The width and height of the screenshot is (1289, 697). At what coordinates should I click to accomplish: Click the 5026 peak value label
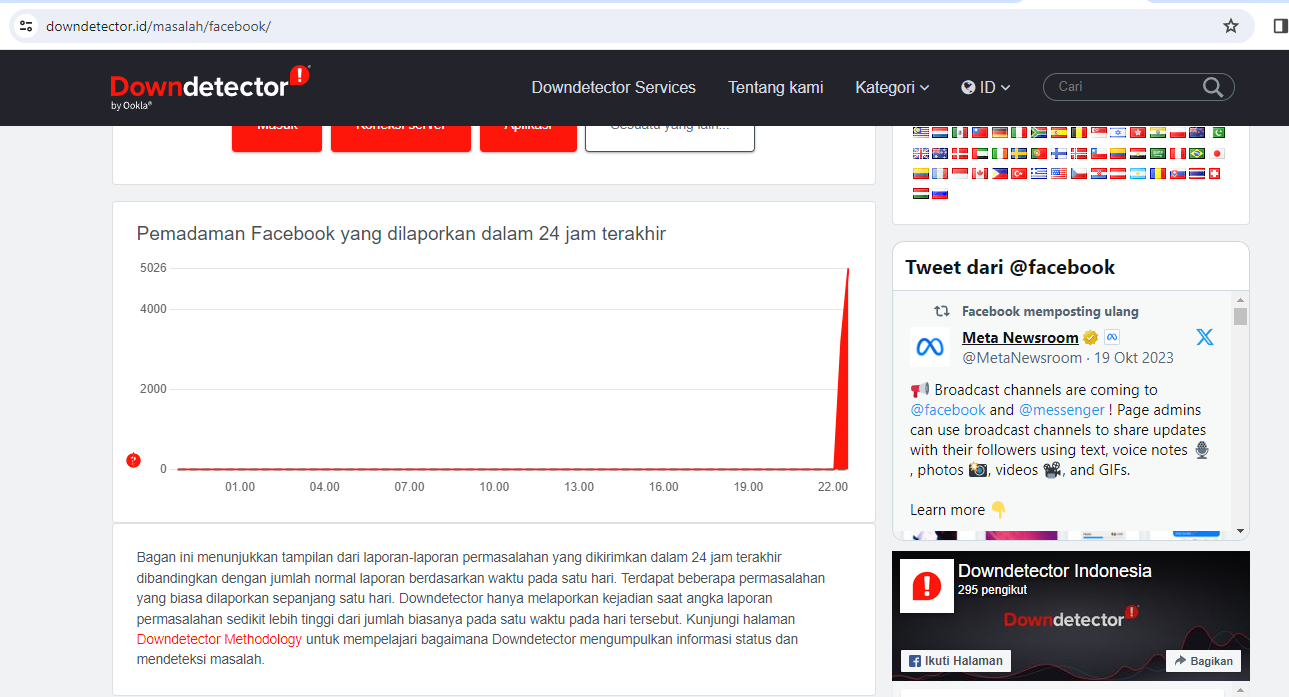pyautogui.click(x=153, y=268)
